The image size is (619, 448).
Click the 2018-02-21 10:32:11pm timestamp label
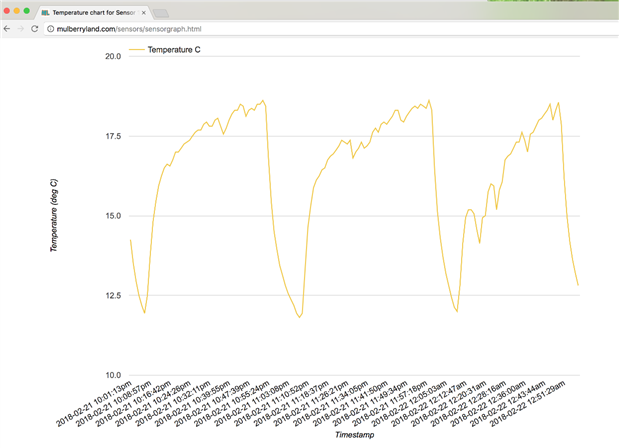coord(173,404)
